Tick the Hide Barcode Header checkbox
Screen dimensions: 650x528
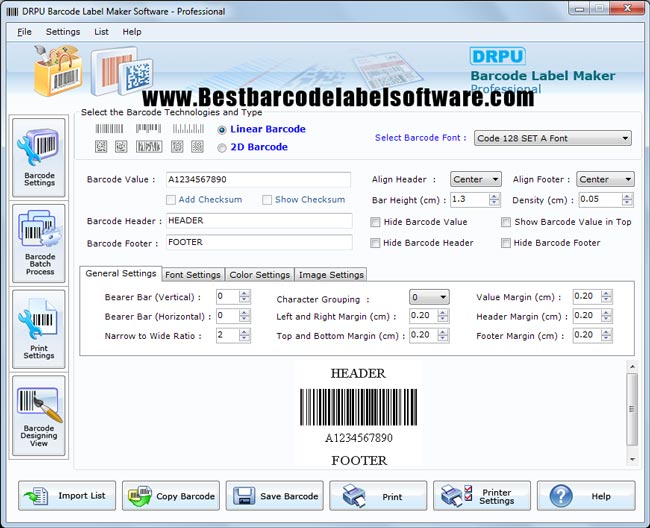[375, 243]
